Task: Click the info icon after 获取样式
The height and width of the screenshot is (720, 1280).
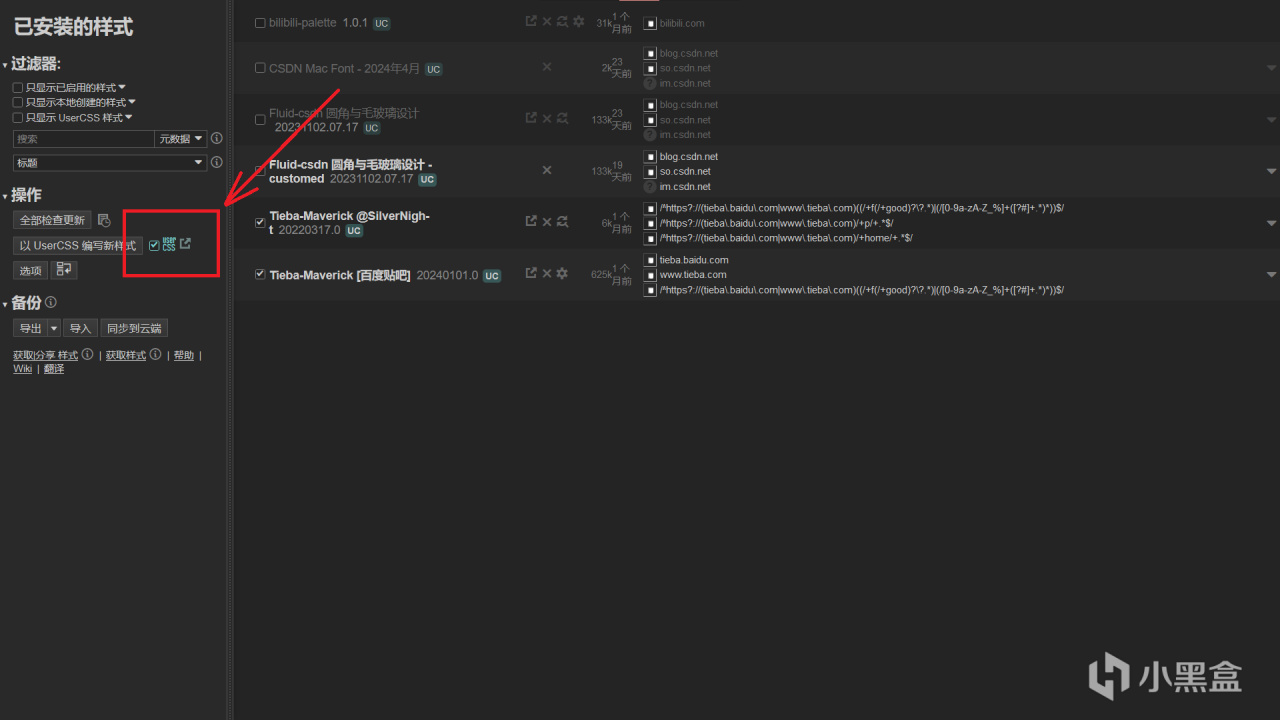Action: click(x=155, y=354)
